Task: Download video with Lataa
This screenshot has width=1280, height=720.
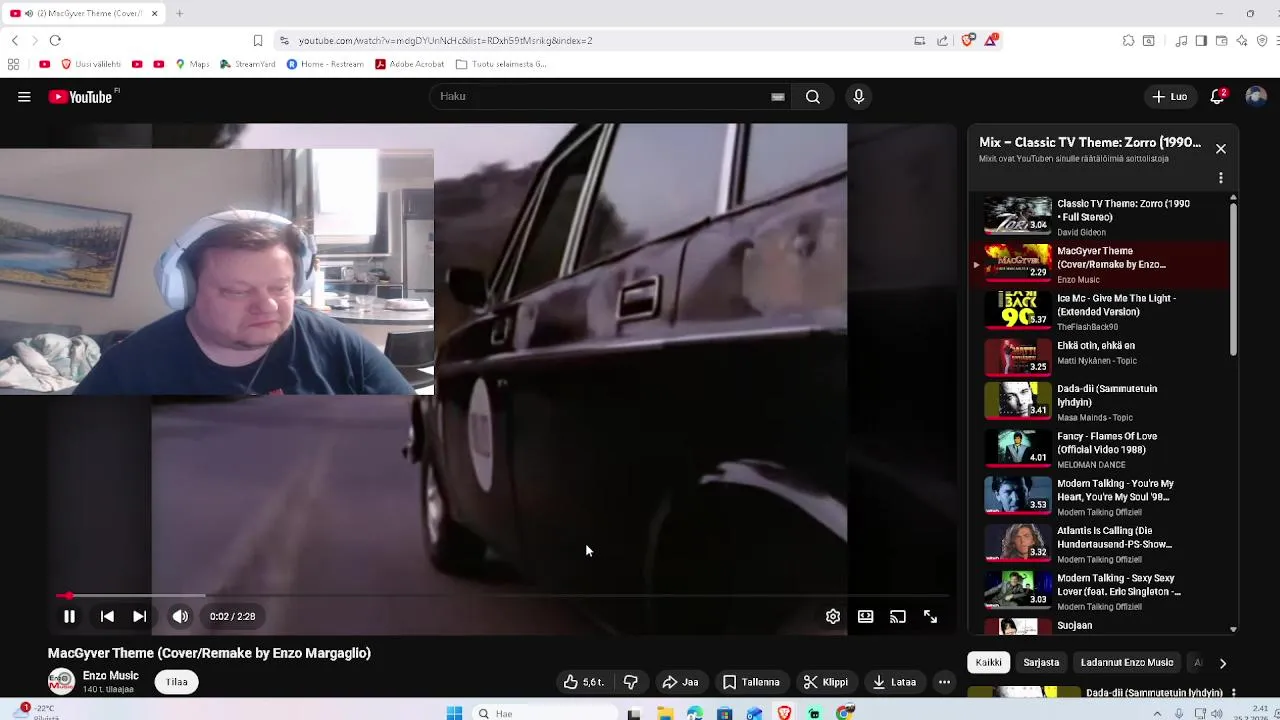Action: click(x=893, y=682)
